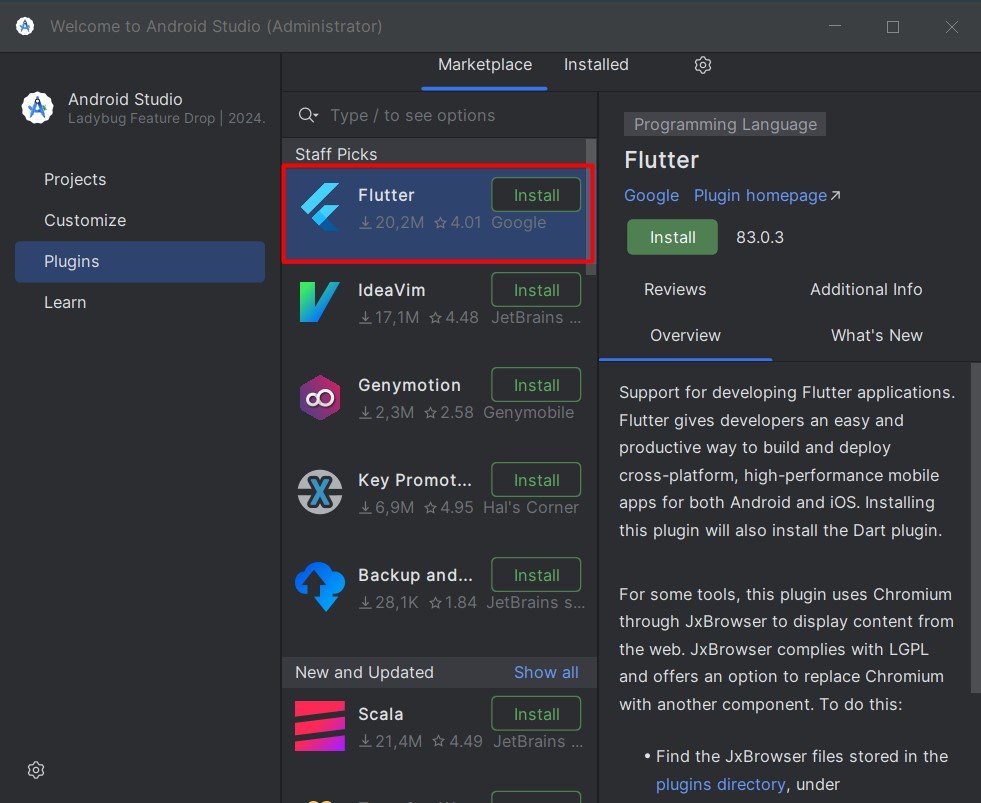Screen dimensions: 981x803
Task: Open the What's New tab
Action: click(877, 335)
